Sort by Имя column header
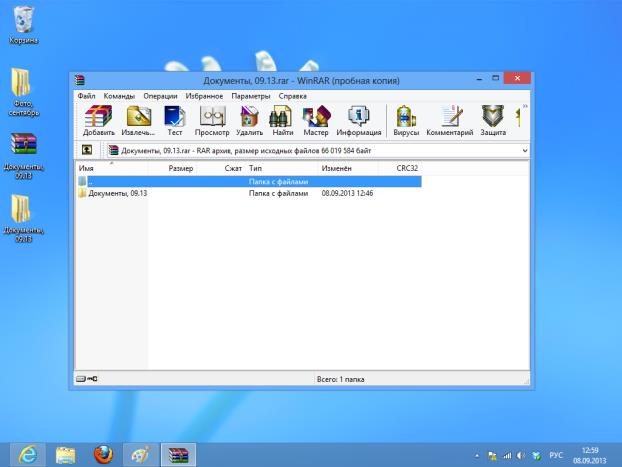 (111, 168)
